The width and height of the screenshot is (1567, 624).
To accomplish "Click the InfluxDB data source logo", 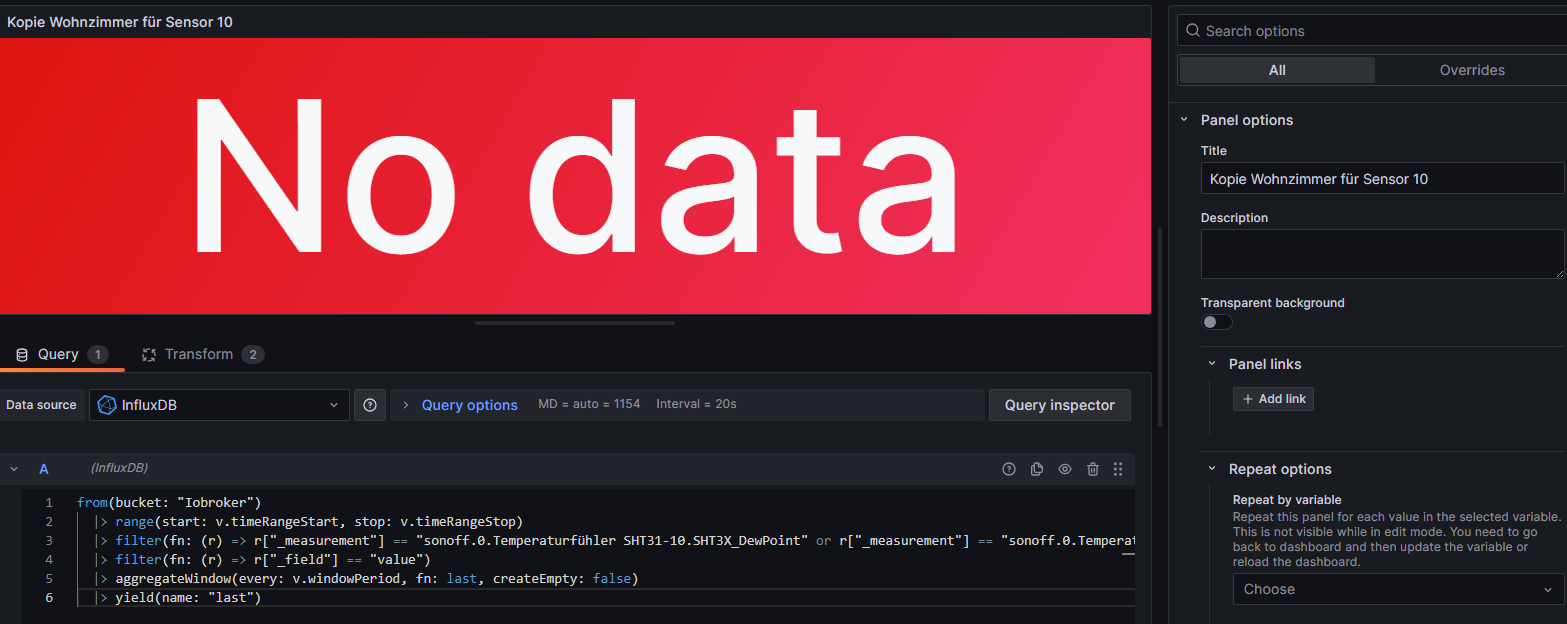I will 106,405.
